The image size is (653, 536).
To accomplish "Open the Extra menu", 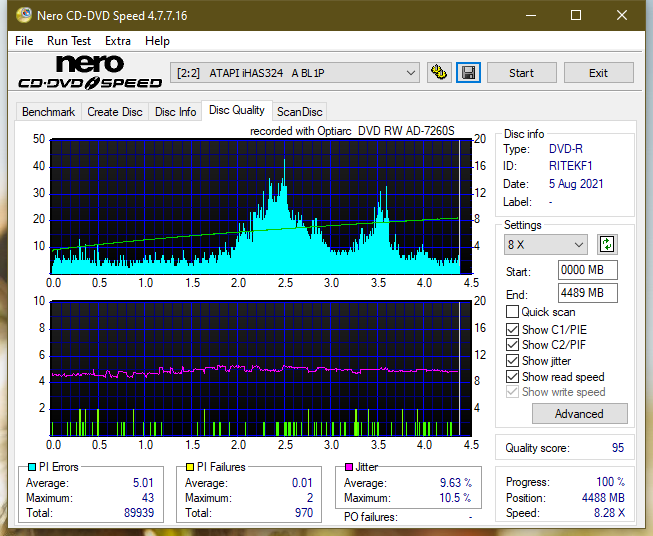I will (x=118, y=41).
